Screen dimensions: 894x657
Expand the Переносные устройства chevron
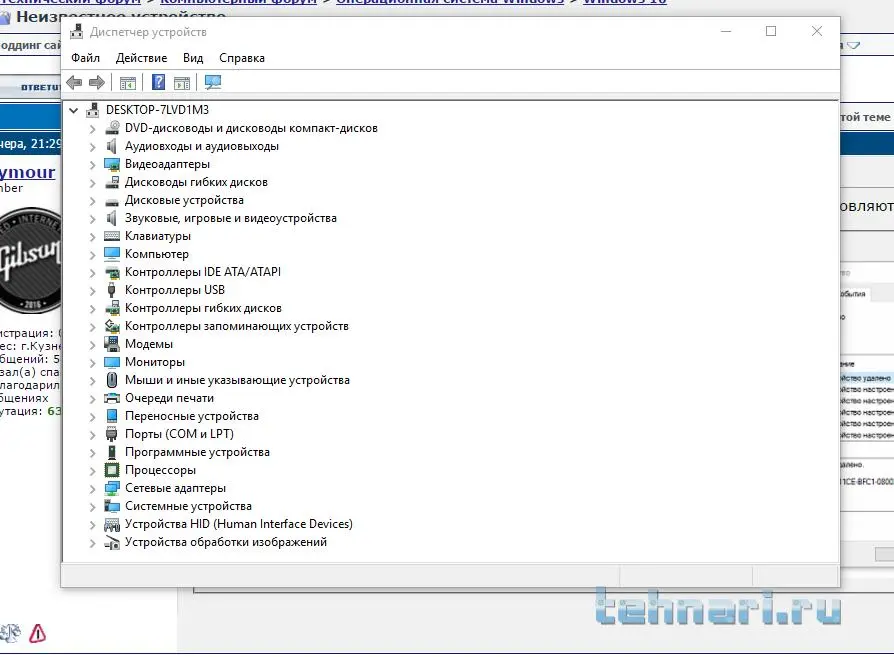92,417
